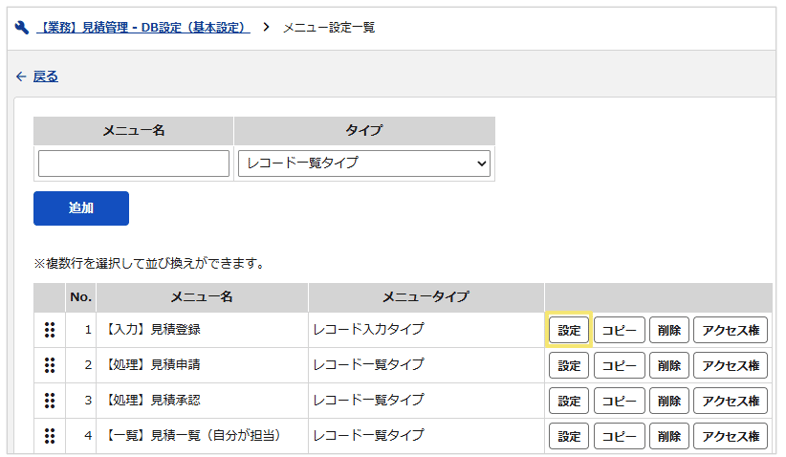Click 削除 for 【処理】見積承認
This screenshot has width=786, height=457.
669,401
